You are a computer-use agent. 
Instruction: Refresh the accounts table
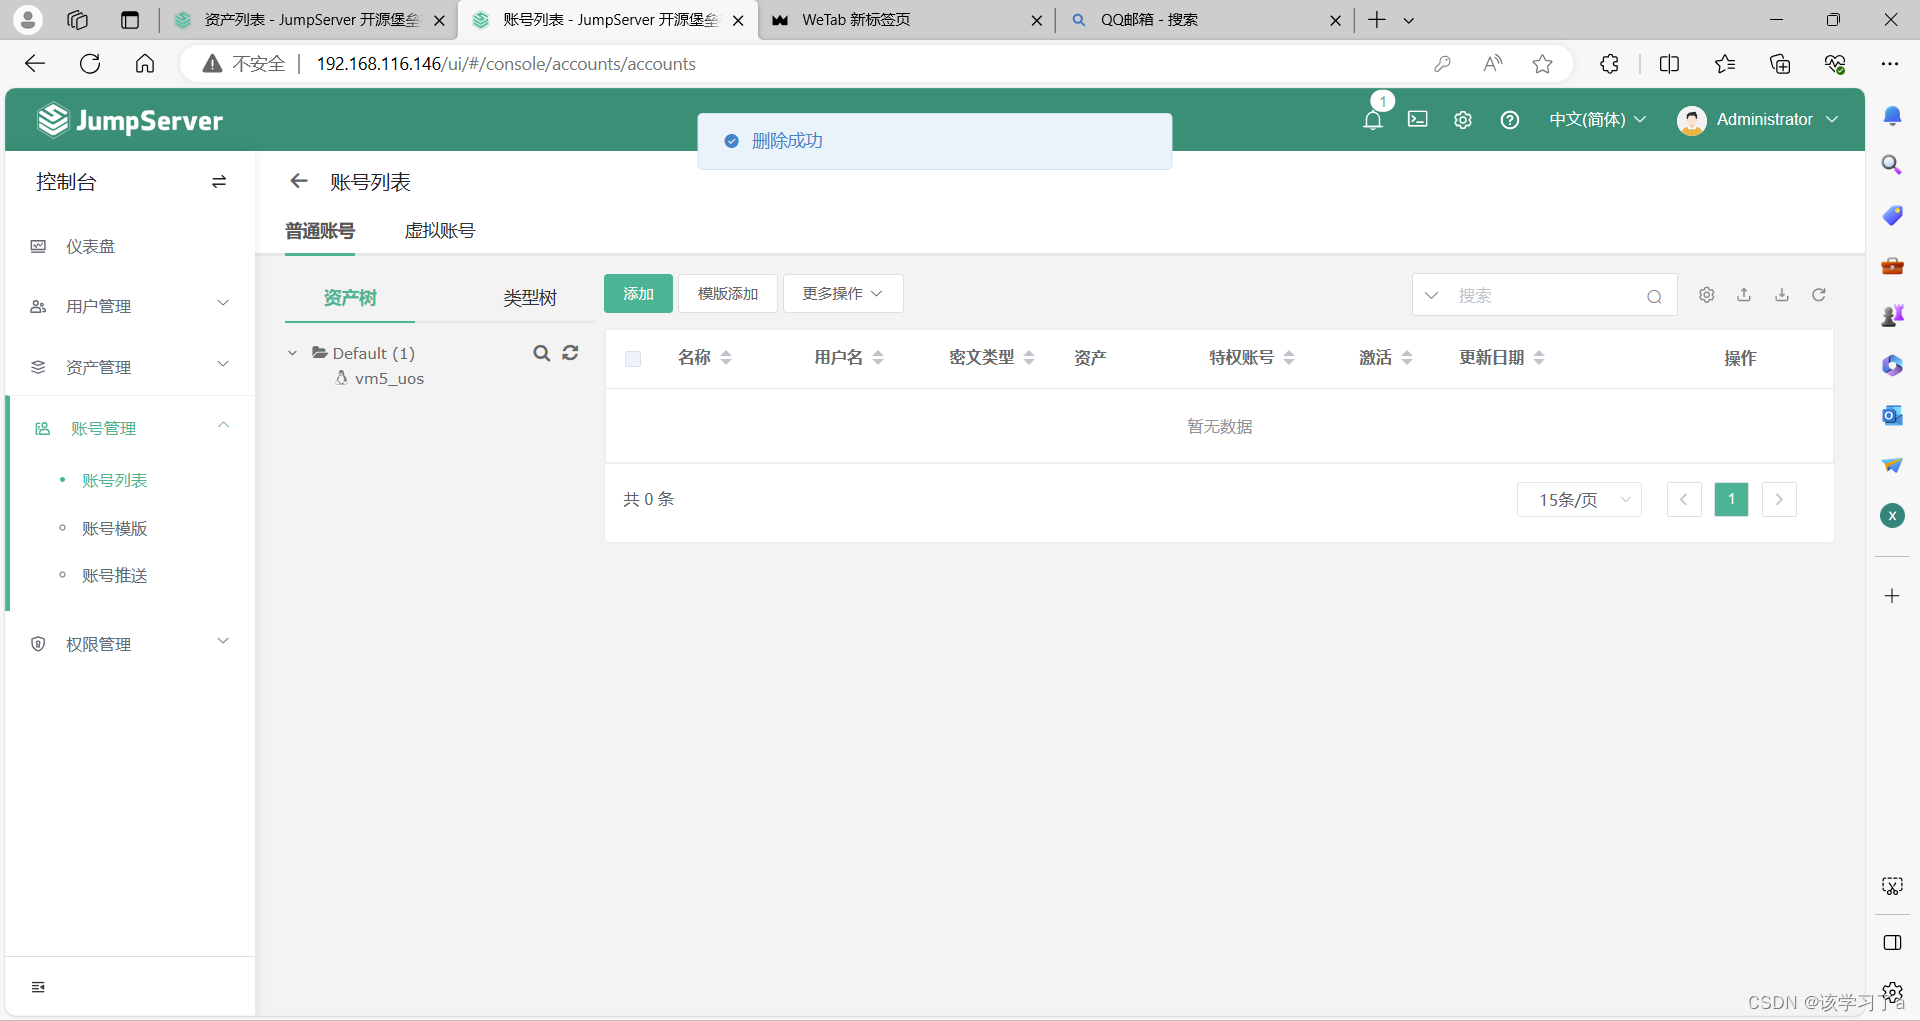click(x=1819, y=295)
